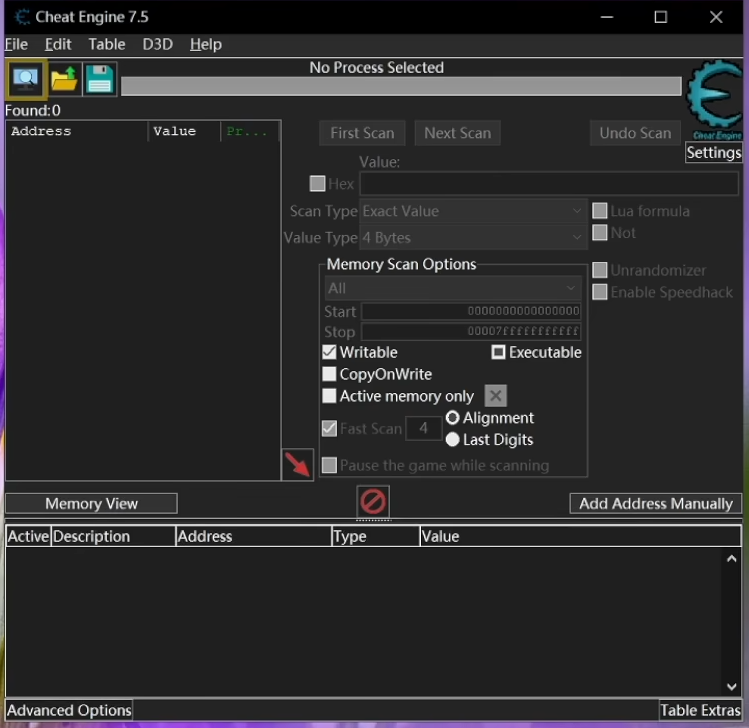Screen dimensions: 749x728
Task: Toggle the Executable checkbox
Action: [498, 352]
